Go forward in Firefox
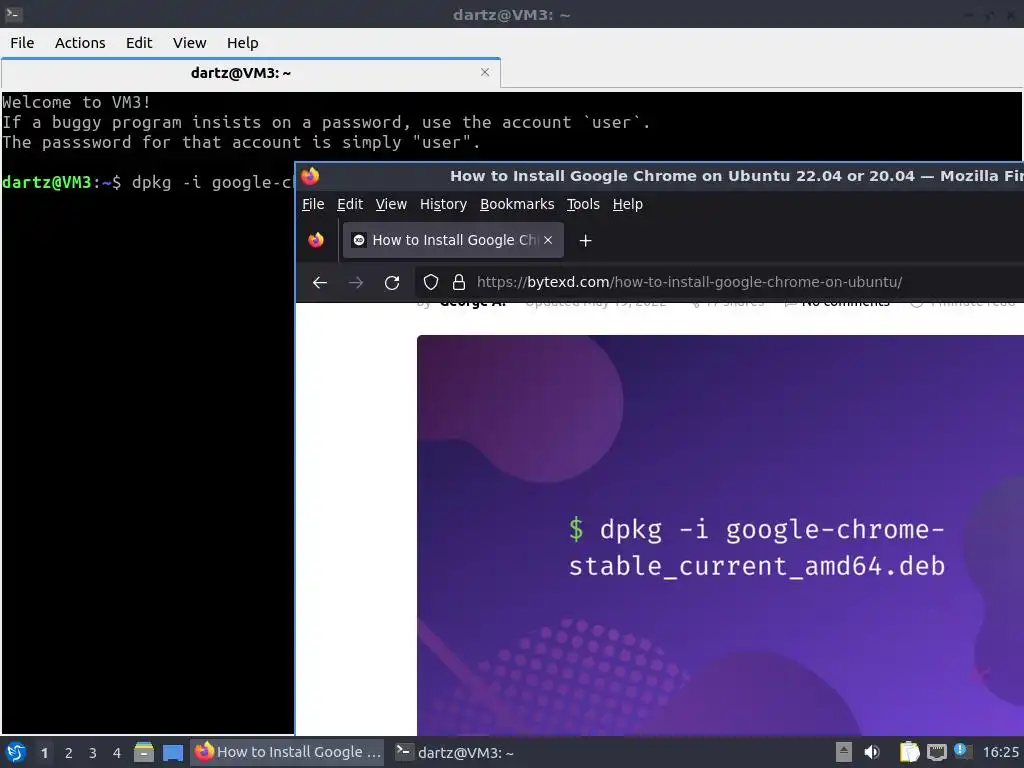The image size is (1024, 768). coord(356,283)
